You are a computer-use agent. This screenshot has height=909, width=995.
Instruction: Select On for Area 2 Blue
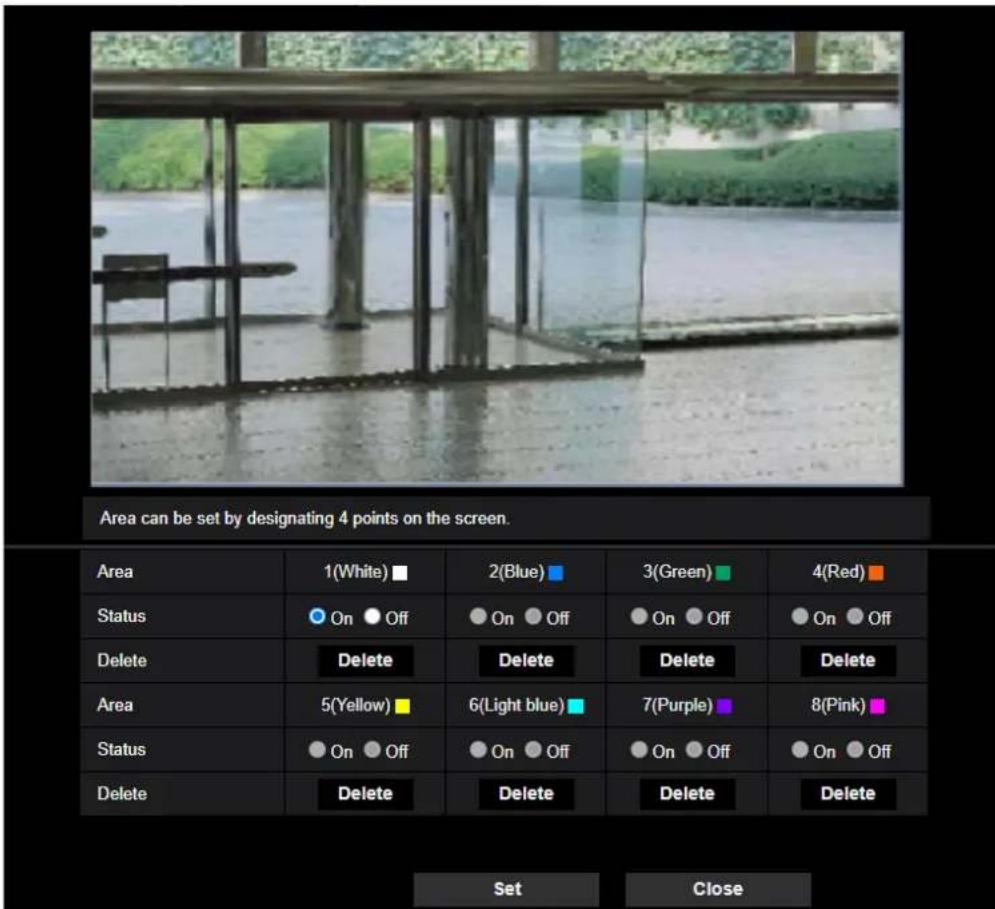(478, 616)
